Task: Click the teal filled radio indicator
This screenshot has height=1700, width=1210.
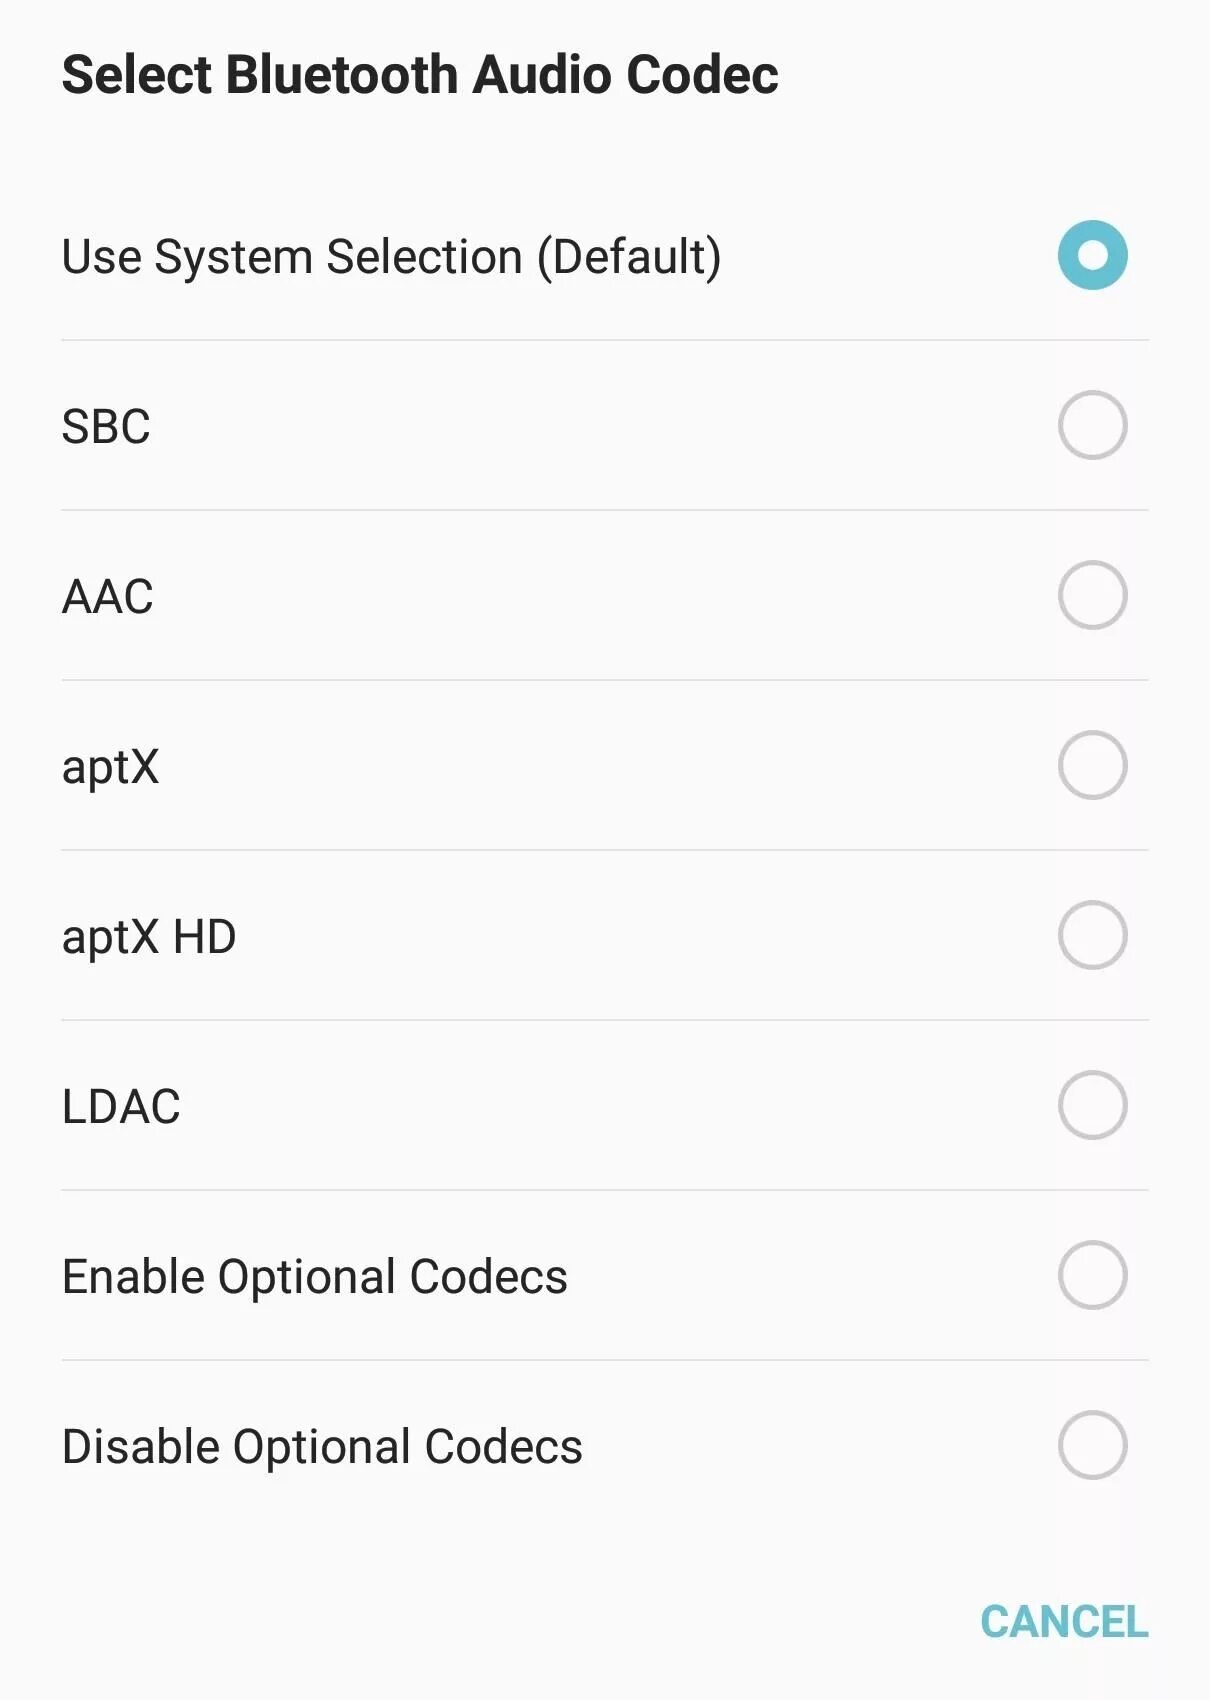Action: click(x=1092, y=255)
